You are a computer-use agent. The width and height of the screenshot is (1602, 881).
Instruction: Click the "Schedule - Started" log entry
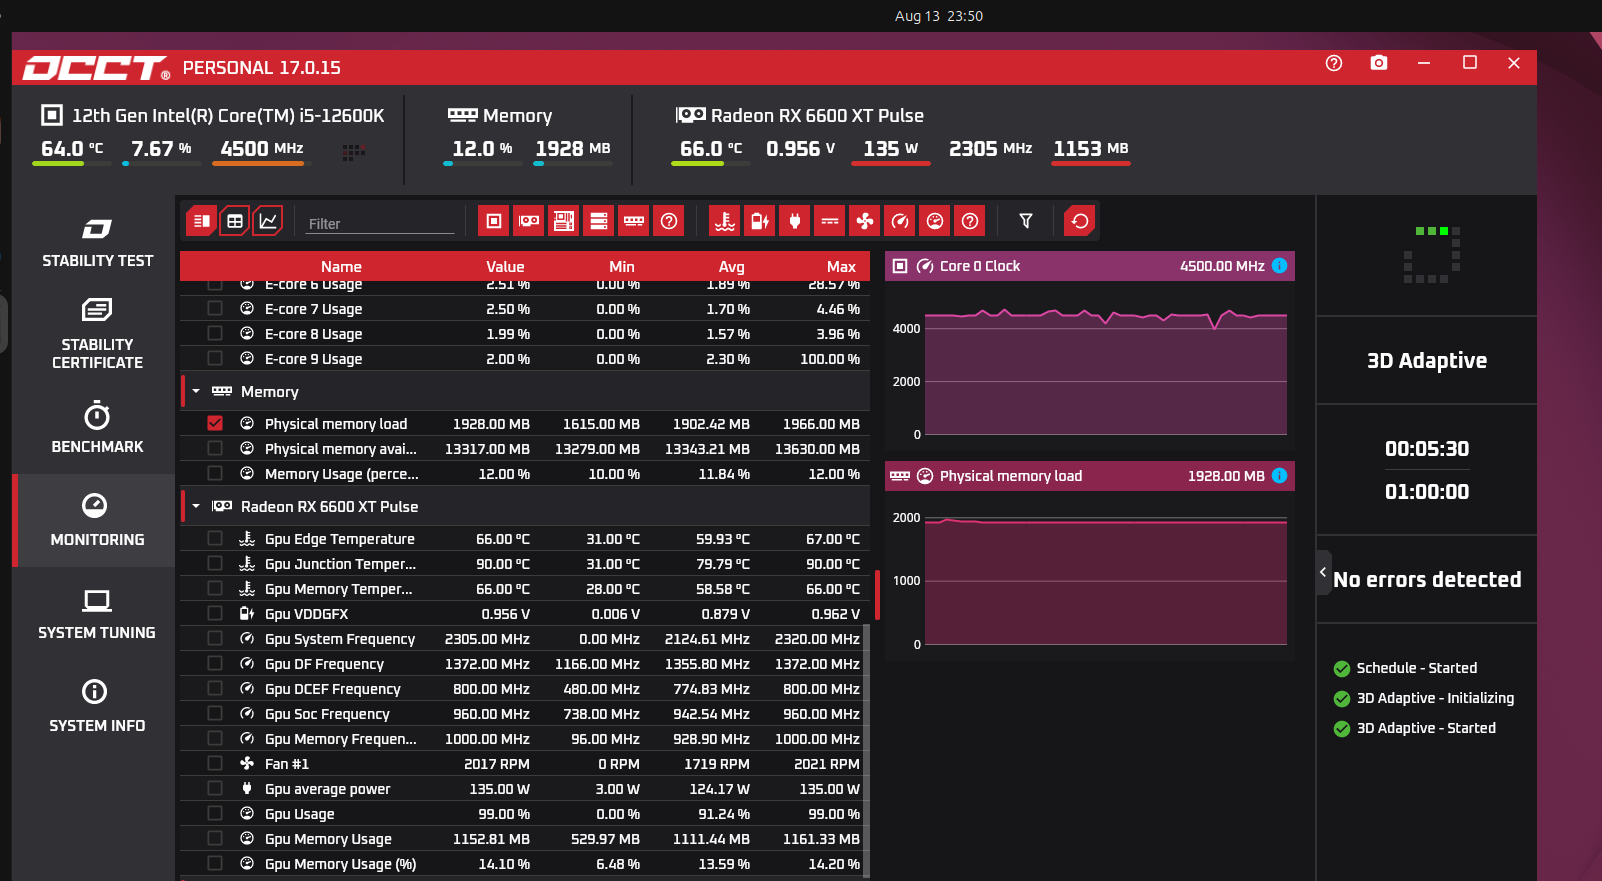[x=1416, y=668]
